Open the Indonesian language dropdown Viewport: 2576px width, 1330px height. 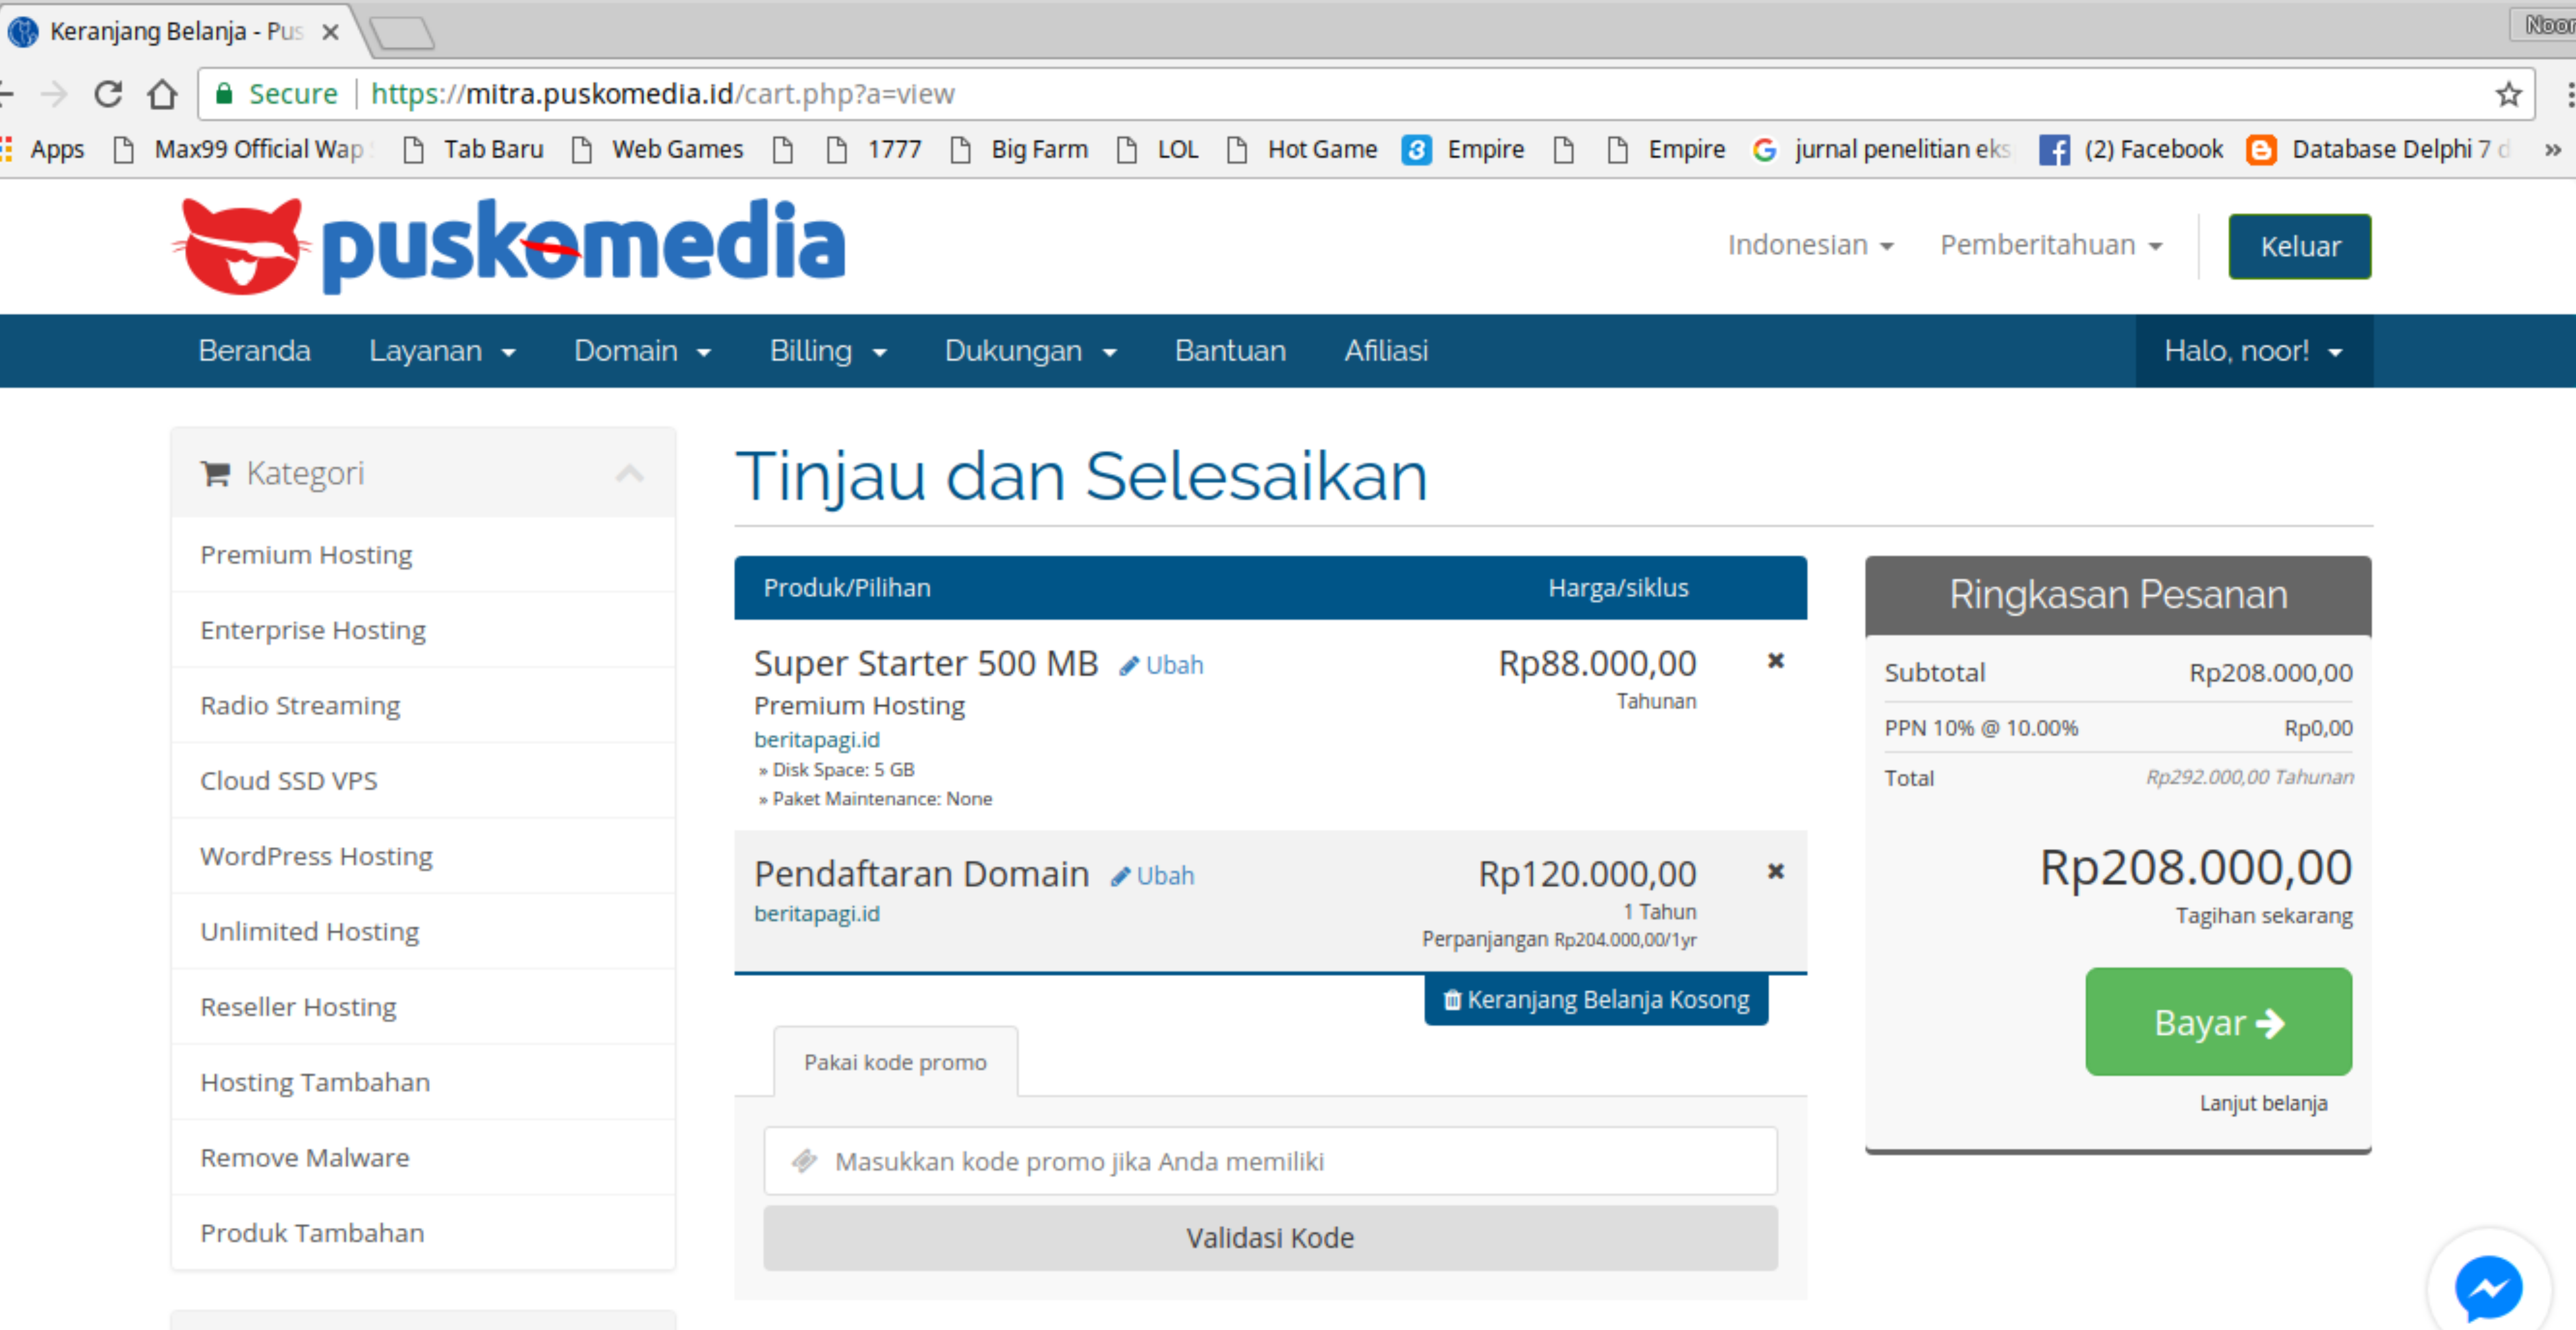1810,245
